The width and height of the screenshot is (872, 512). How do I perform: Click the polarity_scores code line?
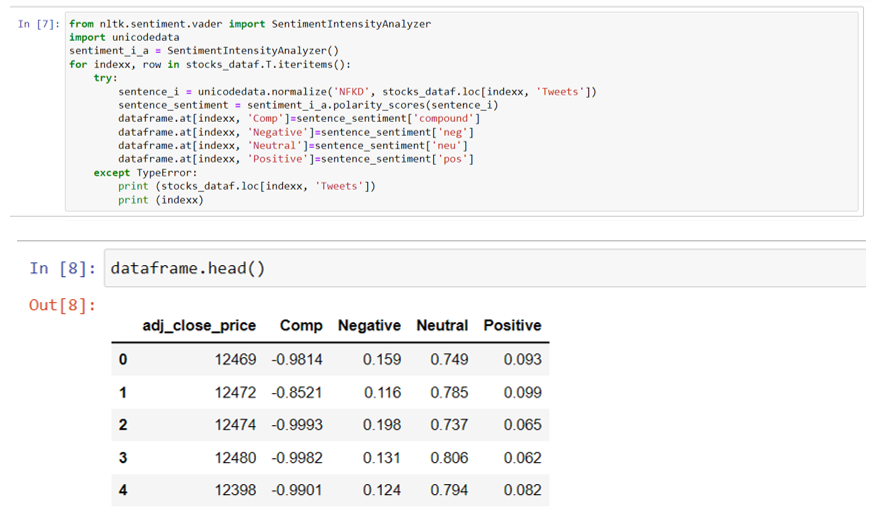pos(308,105)
